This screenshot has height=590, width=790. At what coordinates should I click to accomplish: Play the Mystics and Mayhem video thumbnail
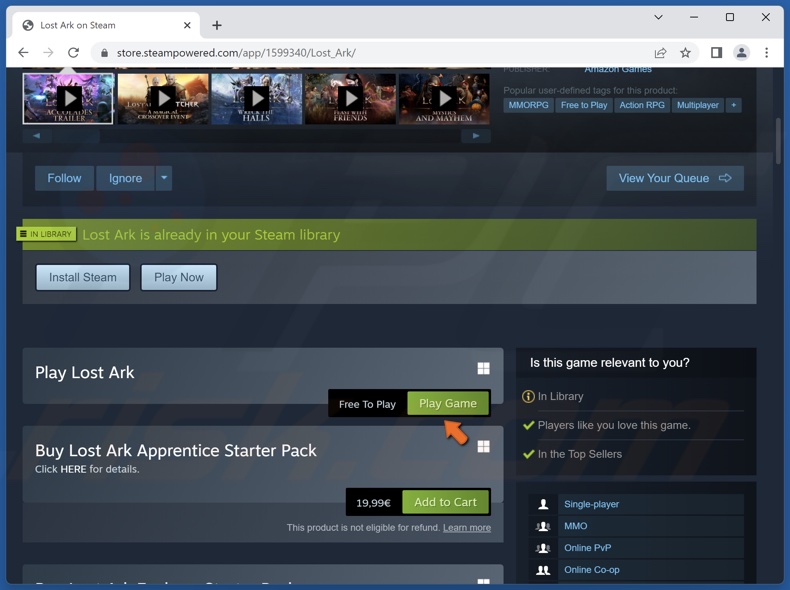click(444, 99)
